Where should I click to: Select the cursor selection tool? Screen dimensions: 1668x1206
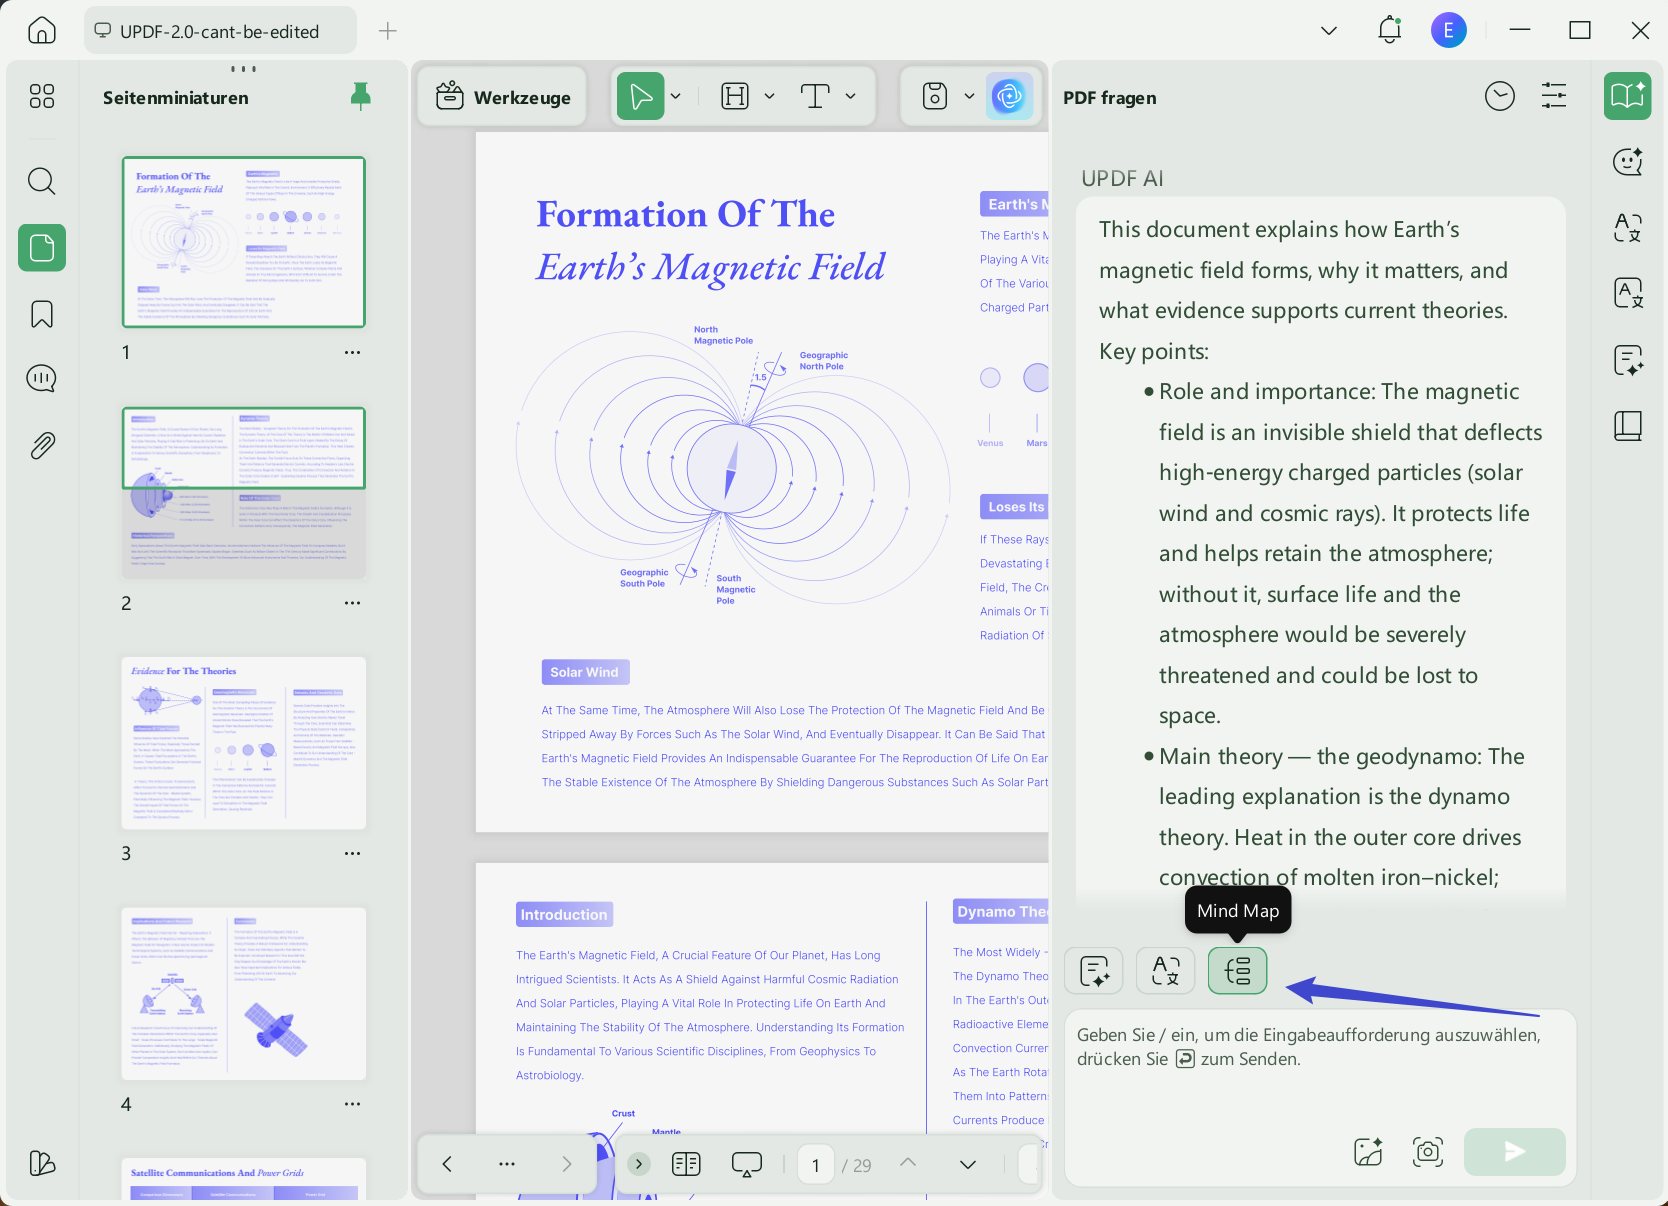pos(641,96)
